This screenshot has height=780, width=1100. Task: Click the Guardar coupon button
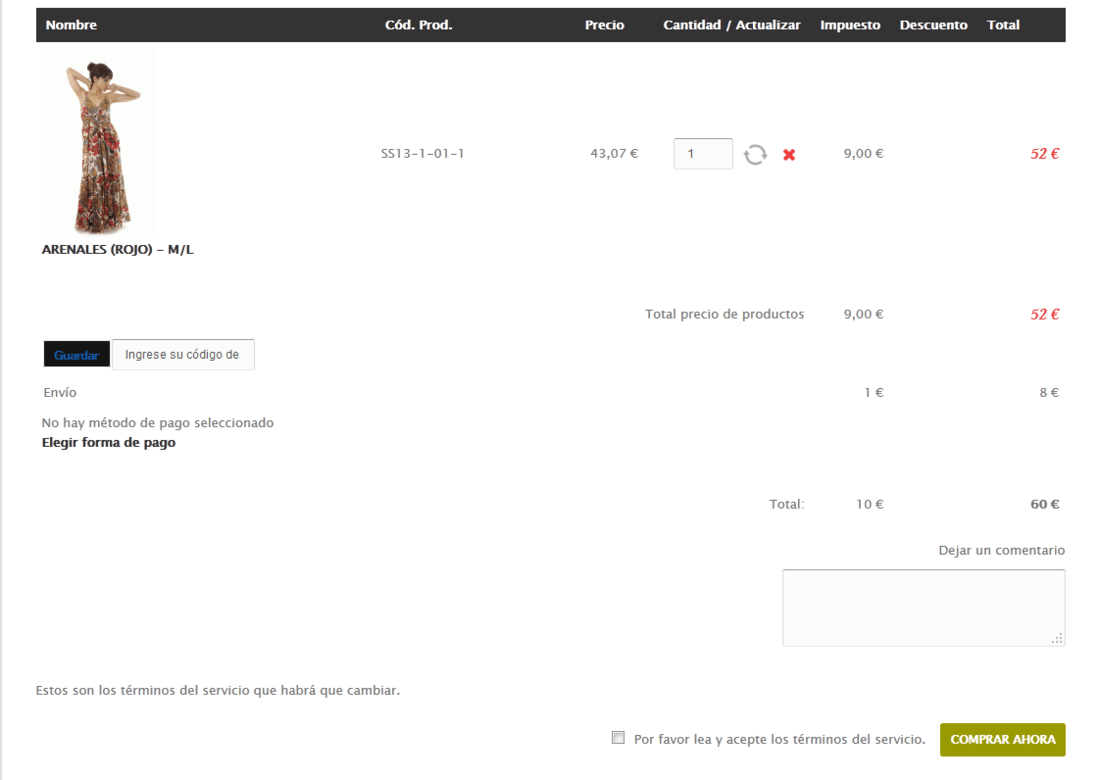(x=76, y=355)
